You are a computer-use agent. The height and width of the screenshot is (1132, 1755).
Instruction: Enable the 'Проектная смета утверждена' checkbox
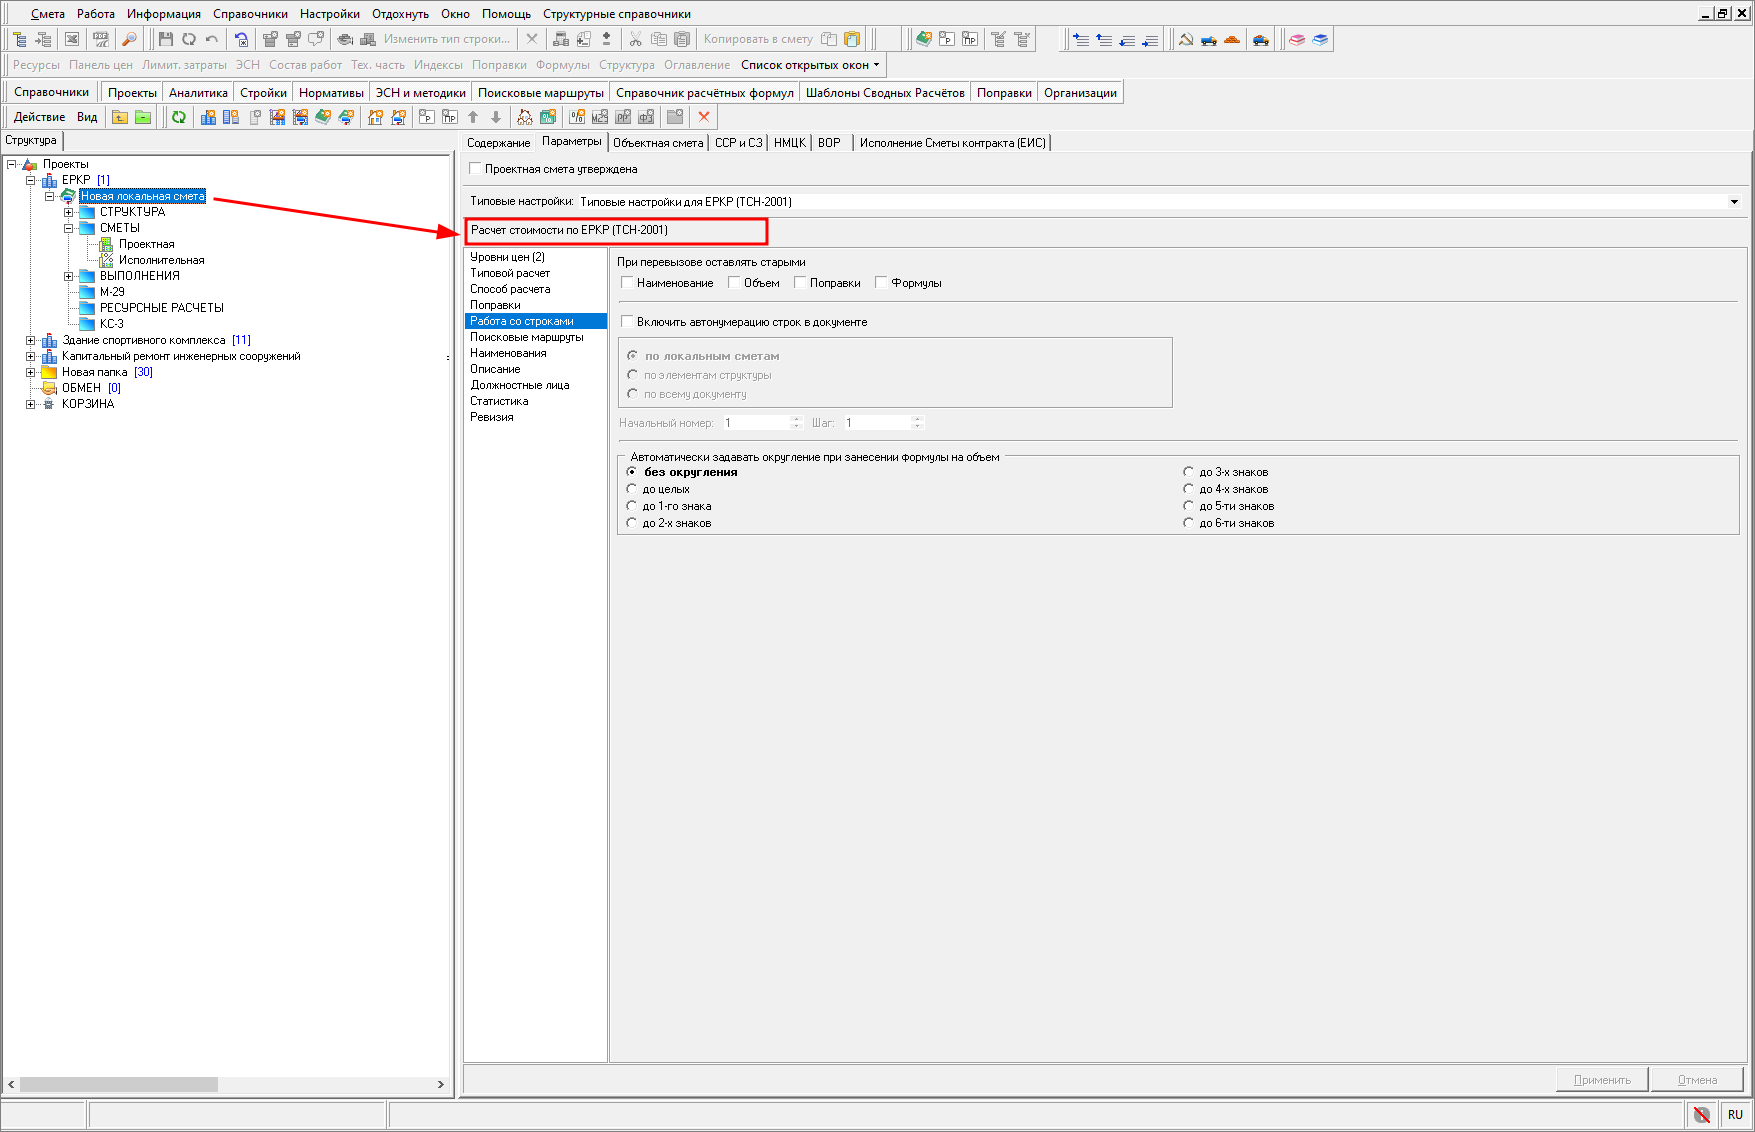tap(476, 169)
